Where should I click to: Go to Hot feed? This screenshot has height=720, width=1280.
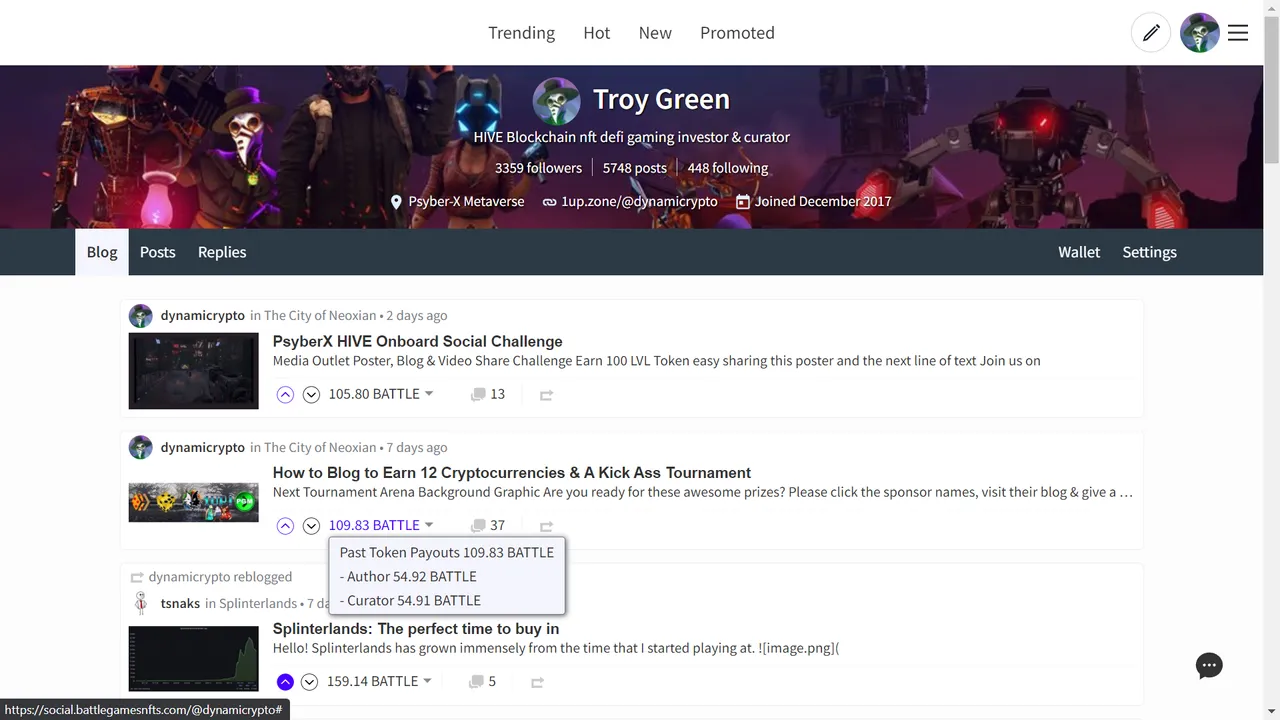[x=596, y=33]
